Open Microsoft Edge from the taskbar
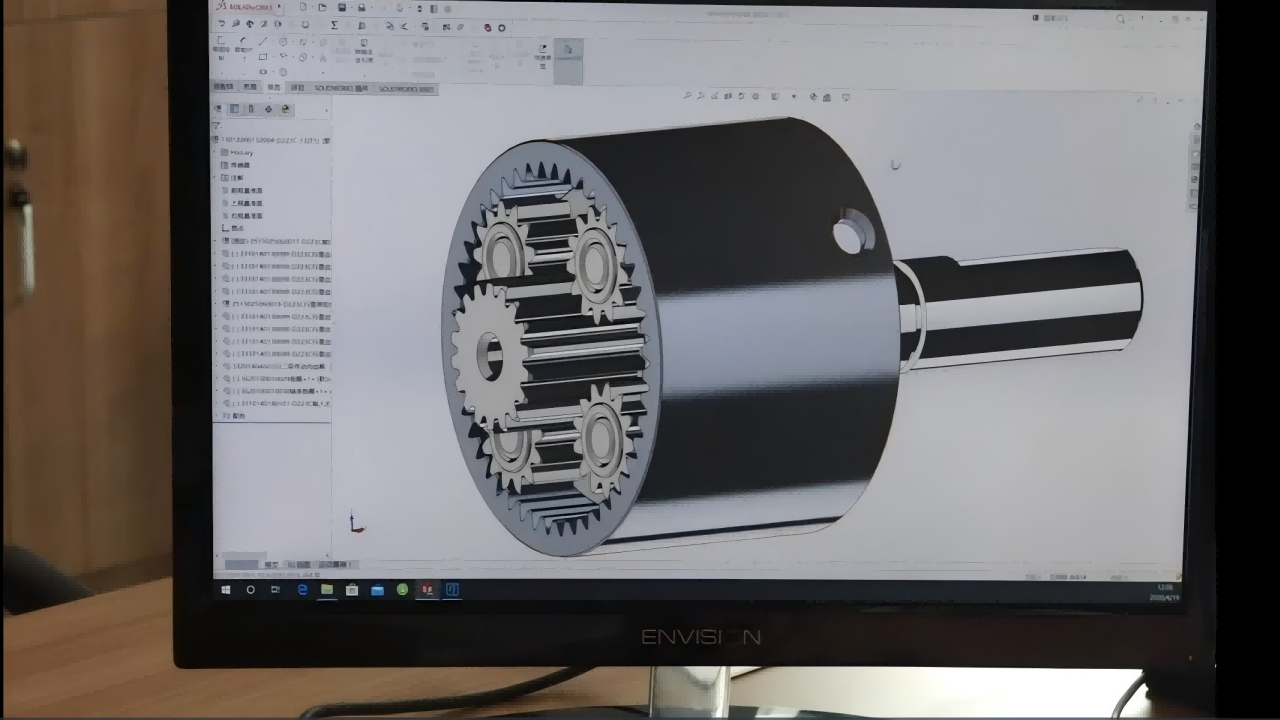The image size is (1280, 720). (302, 590)
